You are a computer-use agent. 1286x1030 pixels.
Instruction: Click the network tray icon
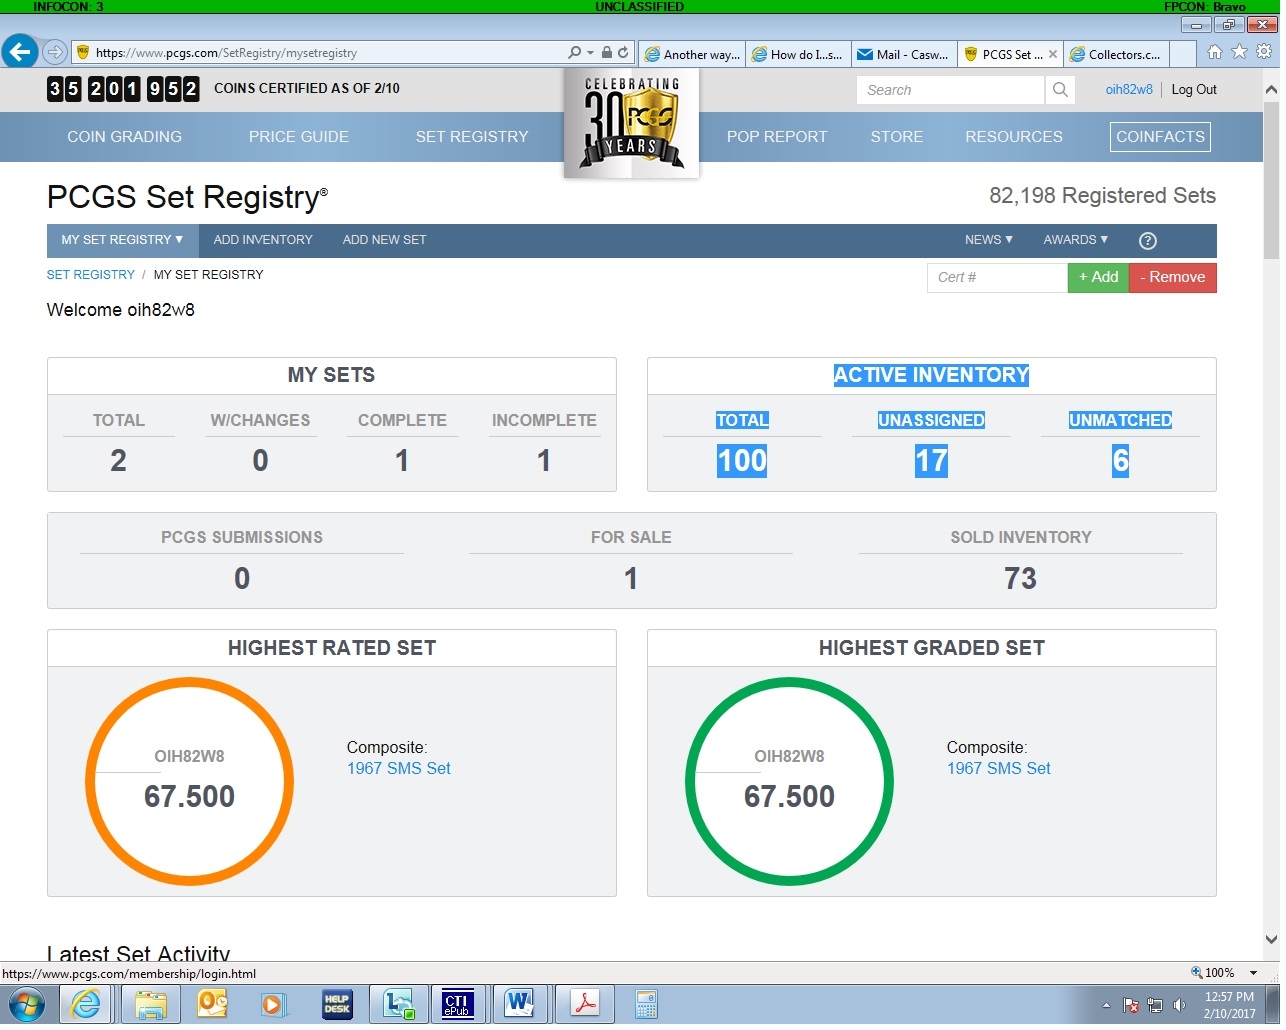(x=1155, y=1005)
